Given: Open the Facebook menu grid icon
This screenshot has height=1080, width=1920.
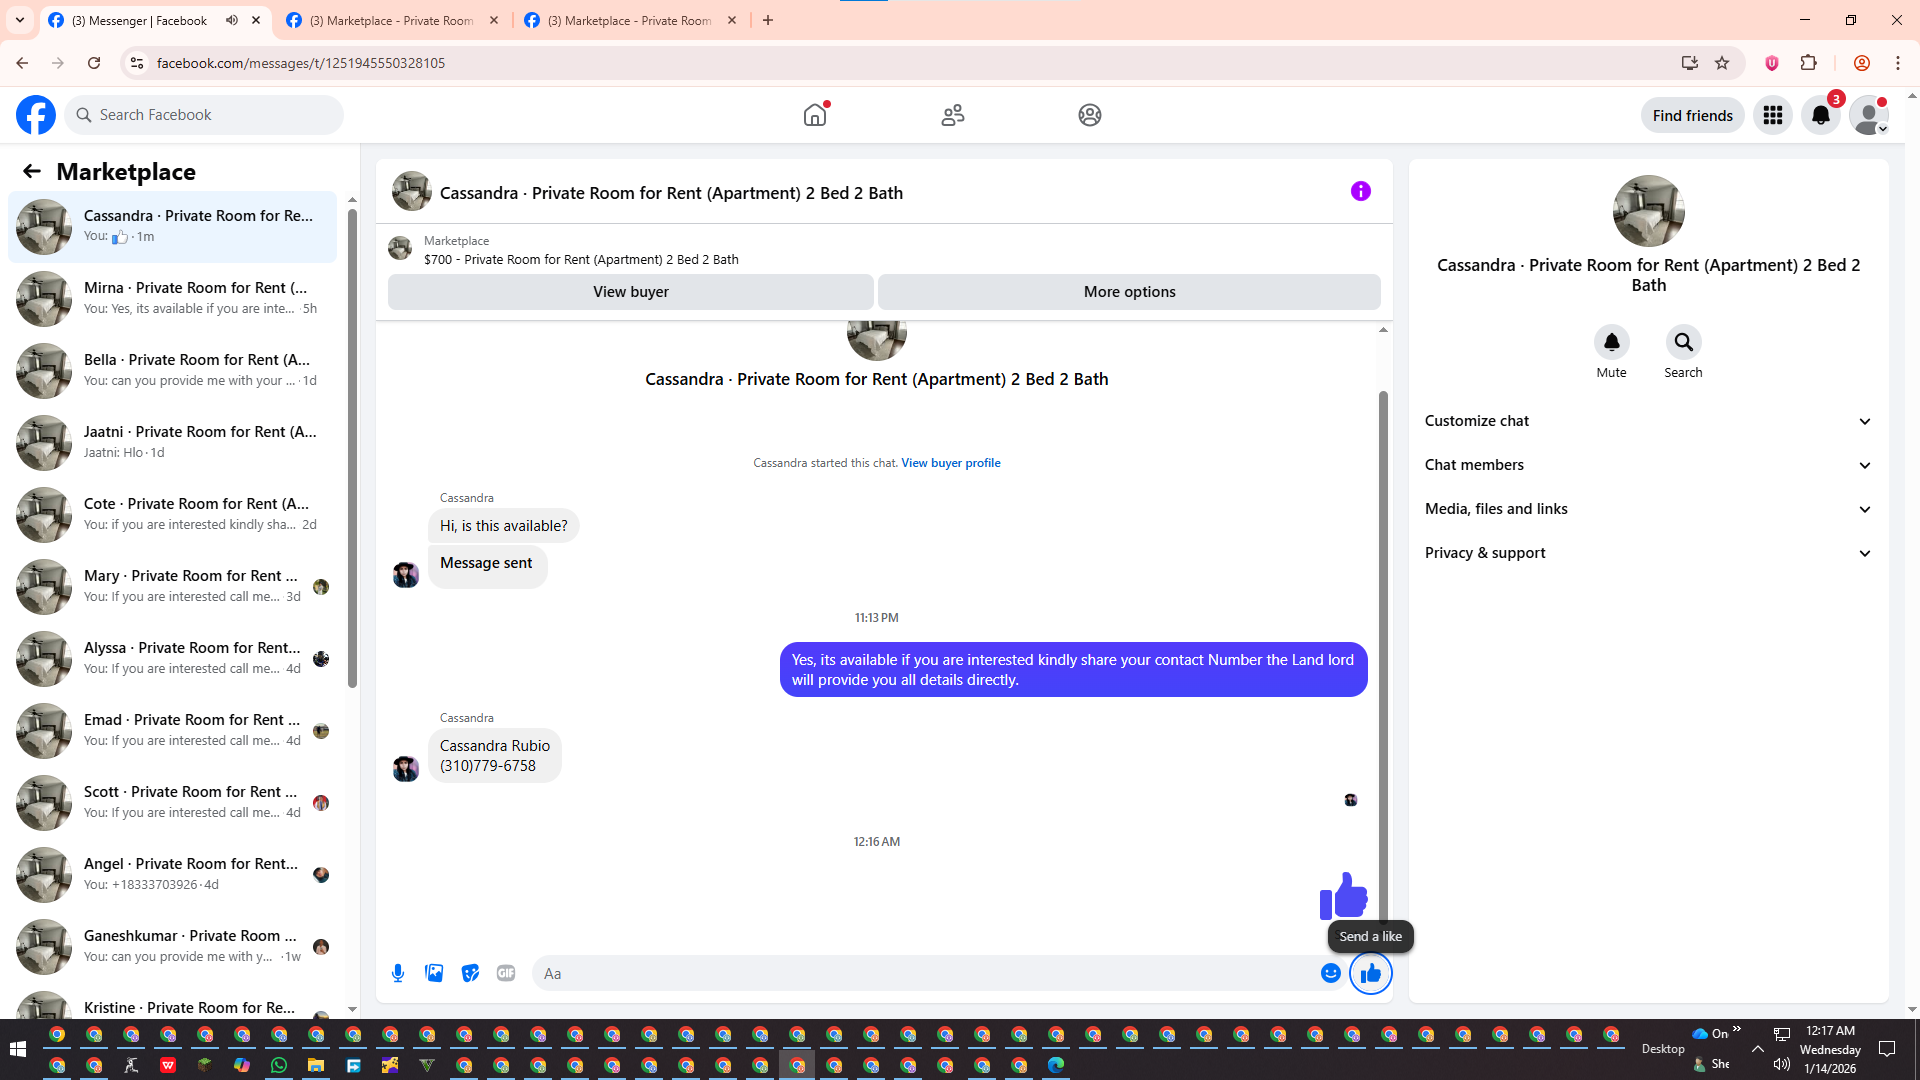Looking at the screenshot, I should click(x=1772, y=115).
